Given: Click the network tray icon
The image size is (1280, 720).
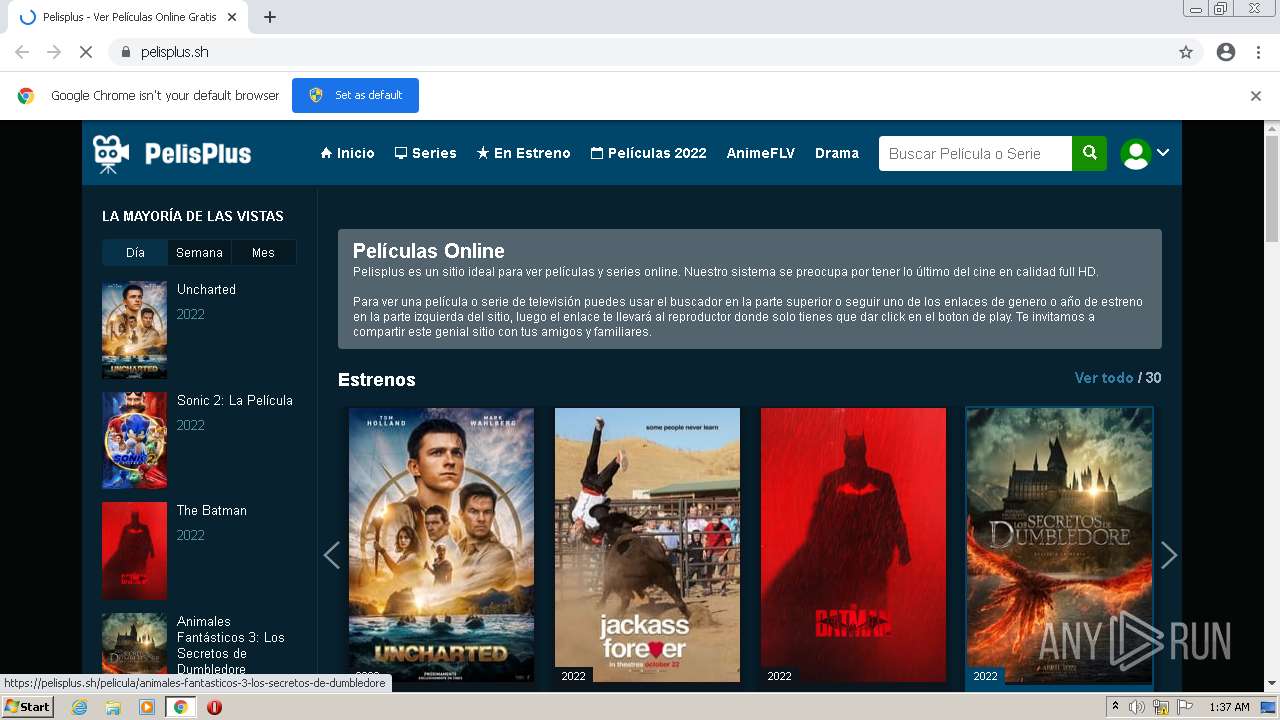Looking at the screenshot, I should [1161, 707].
